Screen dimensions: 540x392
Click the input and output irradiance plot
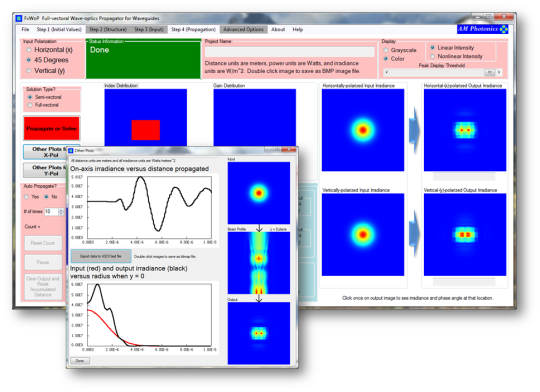click(x=149, y=315)
